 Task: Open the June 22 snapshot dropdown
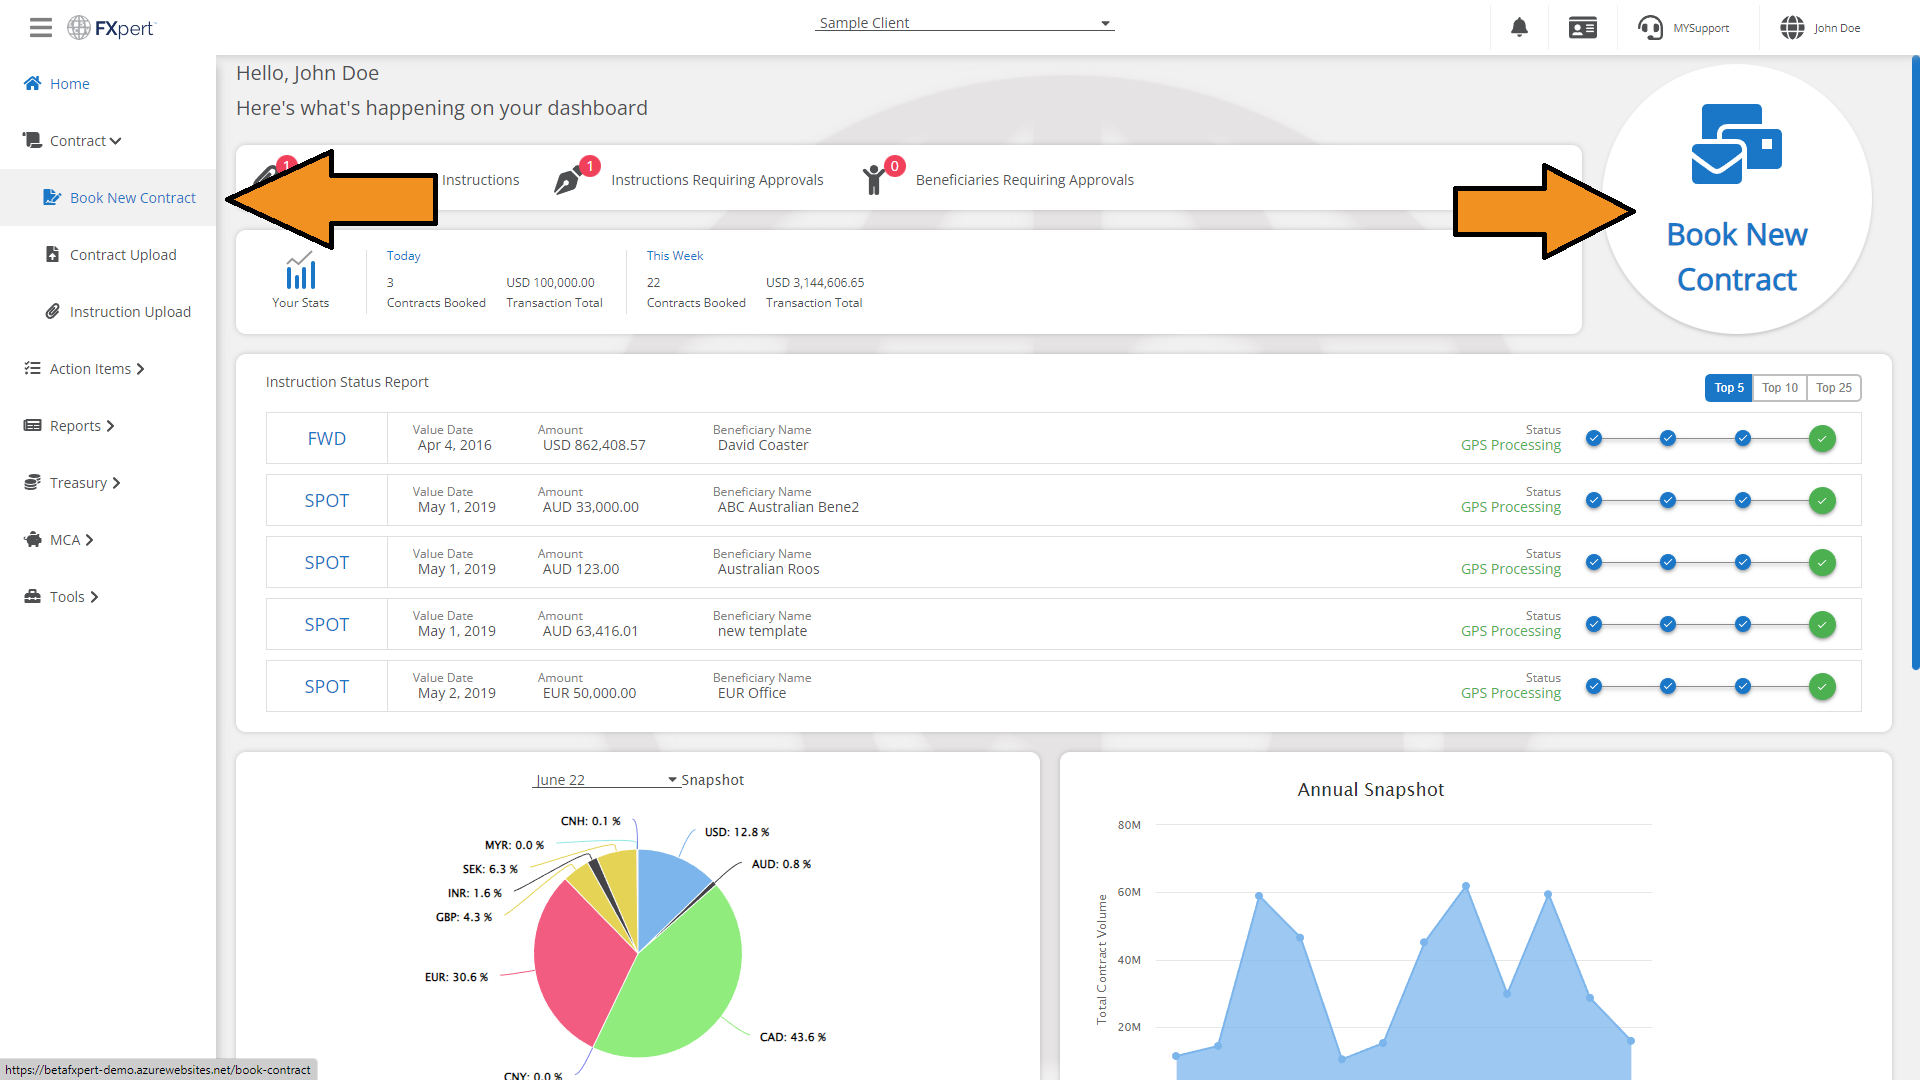click(606, 780)
